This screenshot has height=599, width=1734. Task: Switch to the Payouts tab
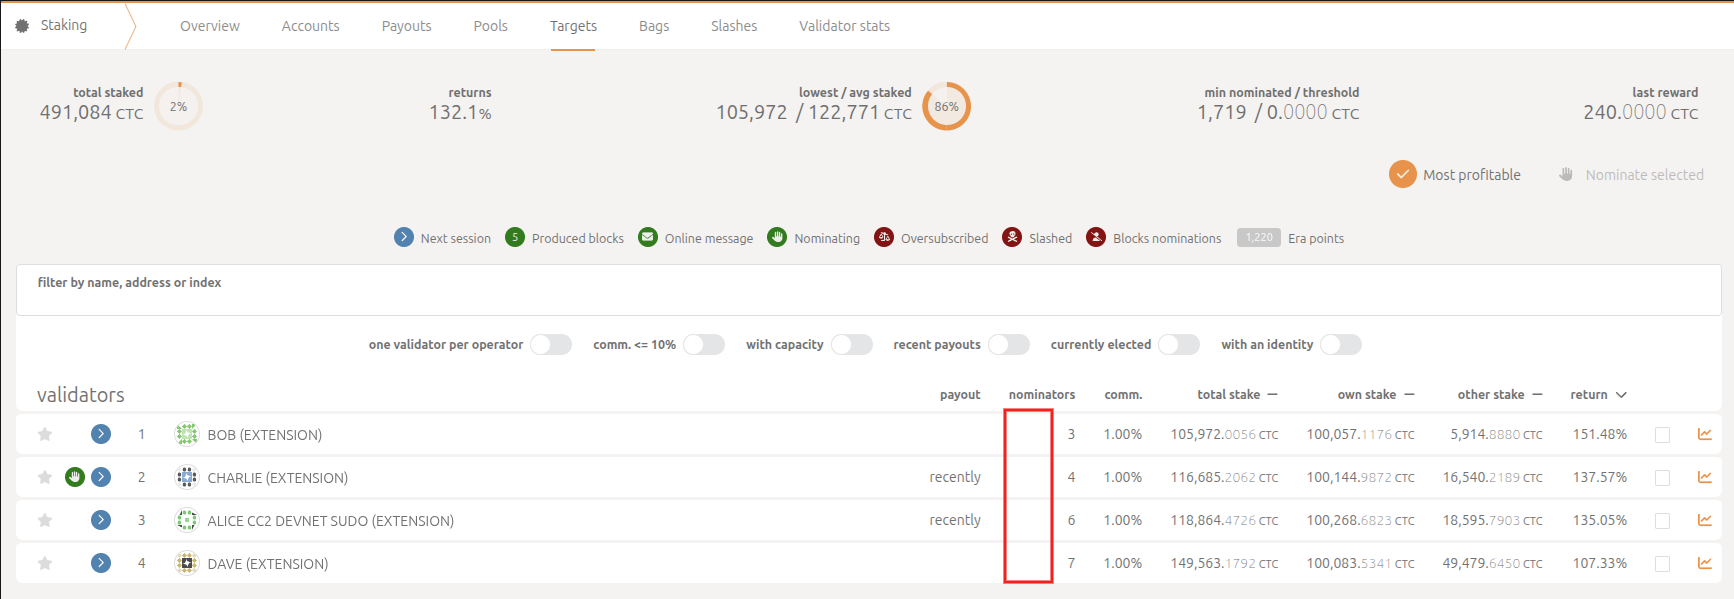406,26
